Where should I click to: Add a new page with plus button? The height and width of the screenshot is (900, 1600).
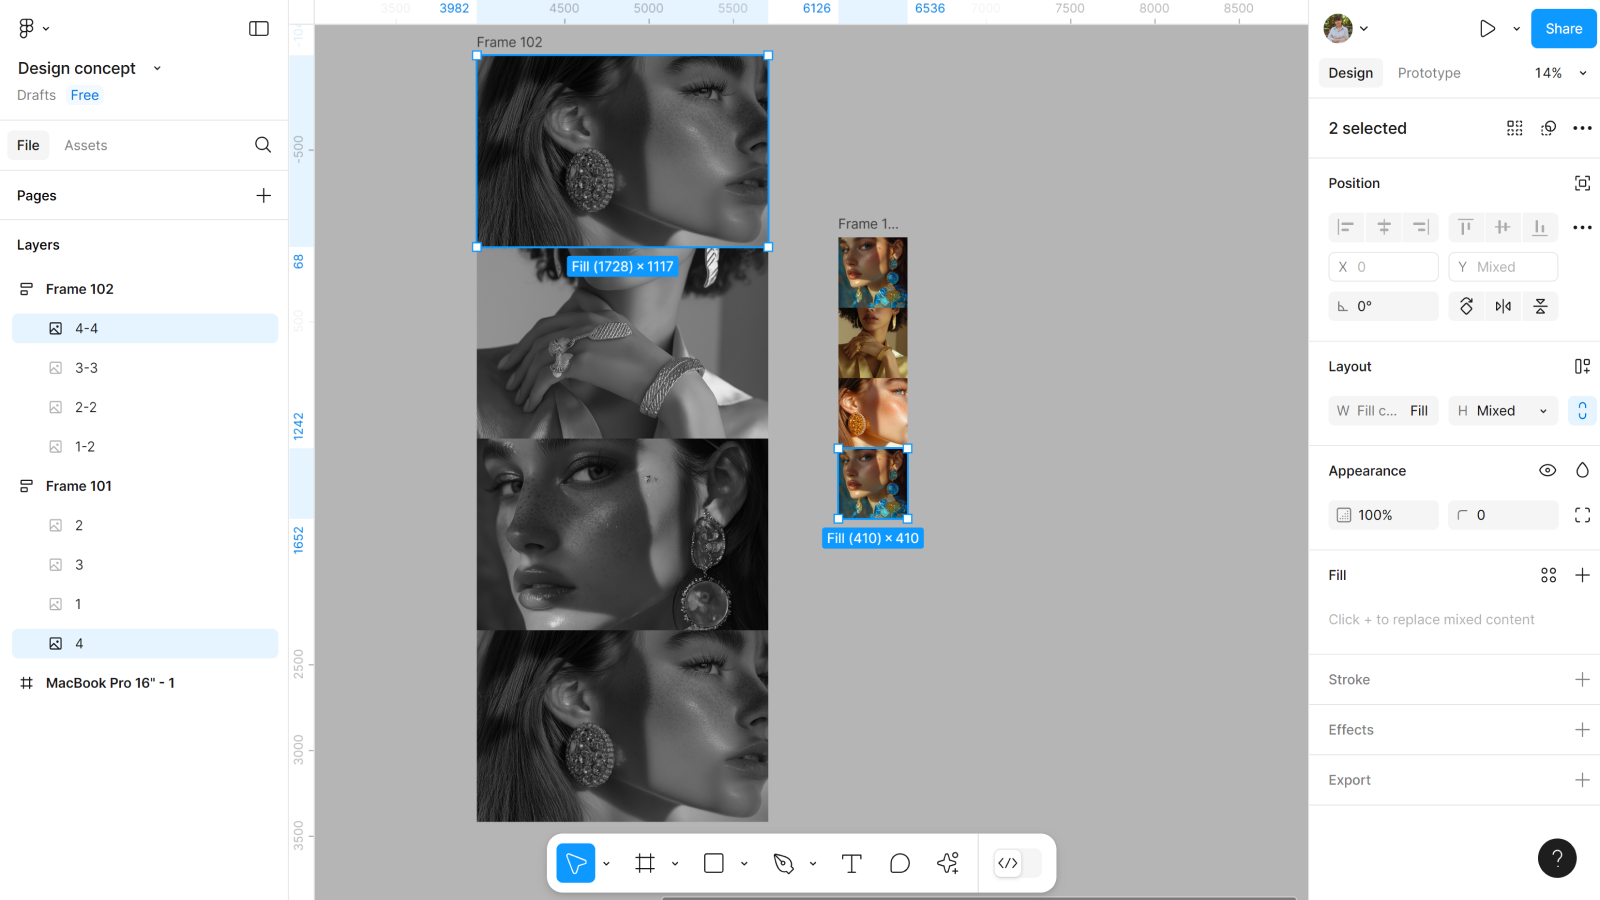[x=264, y=195]
